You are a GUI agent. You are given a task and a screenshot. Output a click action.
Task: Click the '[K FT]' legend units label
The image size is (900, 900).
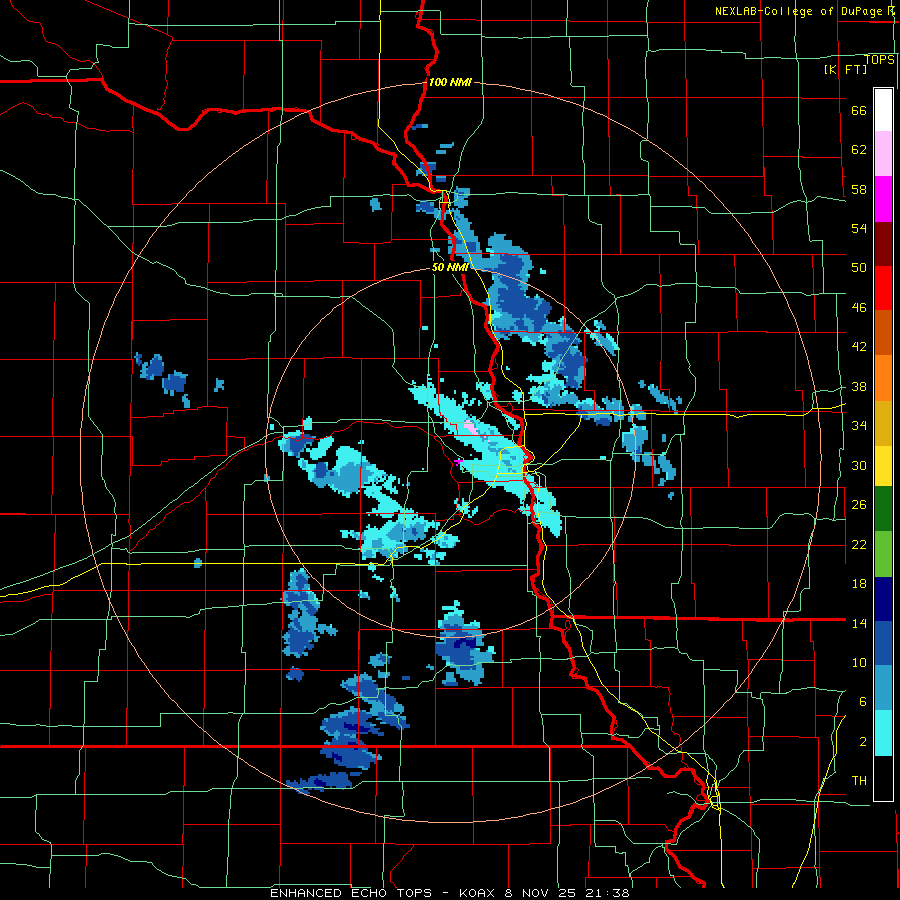coord(845,70)
